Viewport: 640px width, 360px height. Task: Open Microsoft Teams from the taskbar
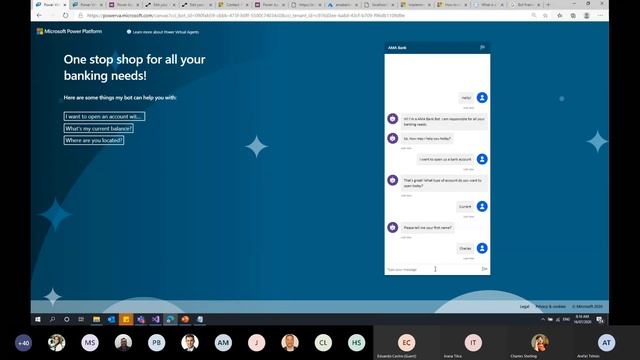pos(141,319)
